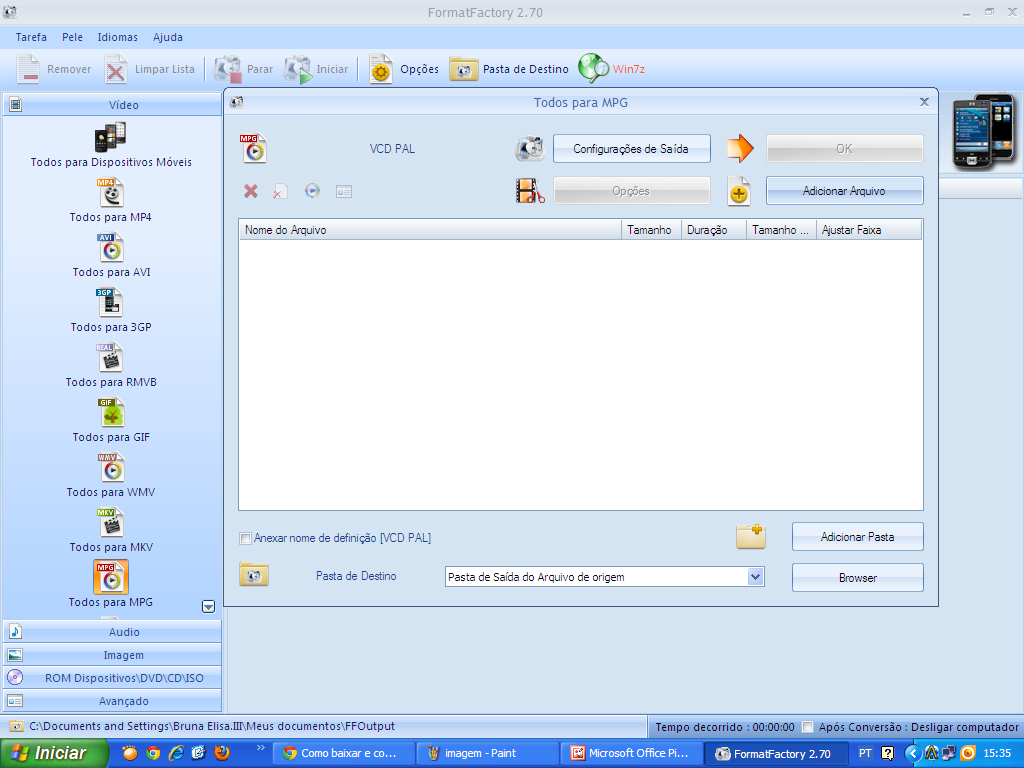Click the Adicionar Arquivo button

tap(844, 191)
